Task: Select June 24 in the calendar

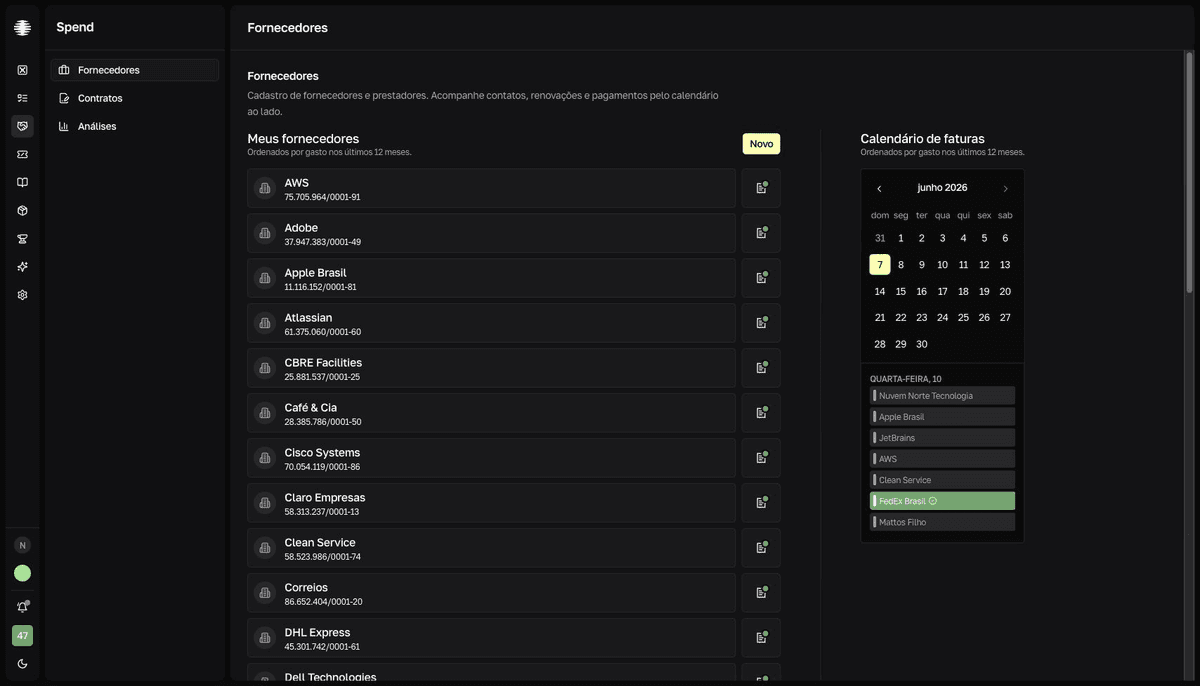Action: (x=942, y=317)
